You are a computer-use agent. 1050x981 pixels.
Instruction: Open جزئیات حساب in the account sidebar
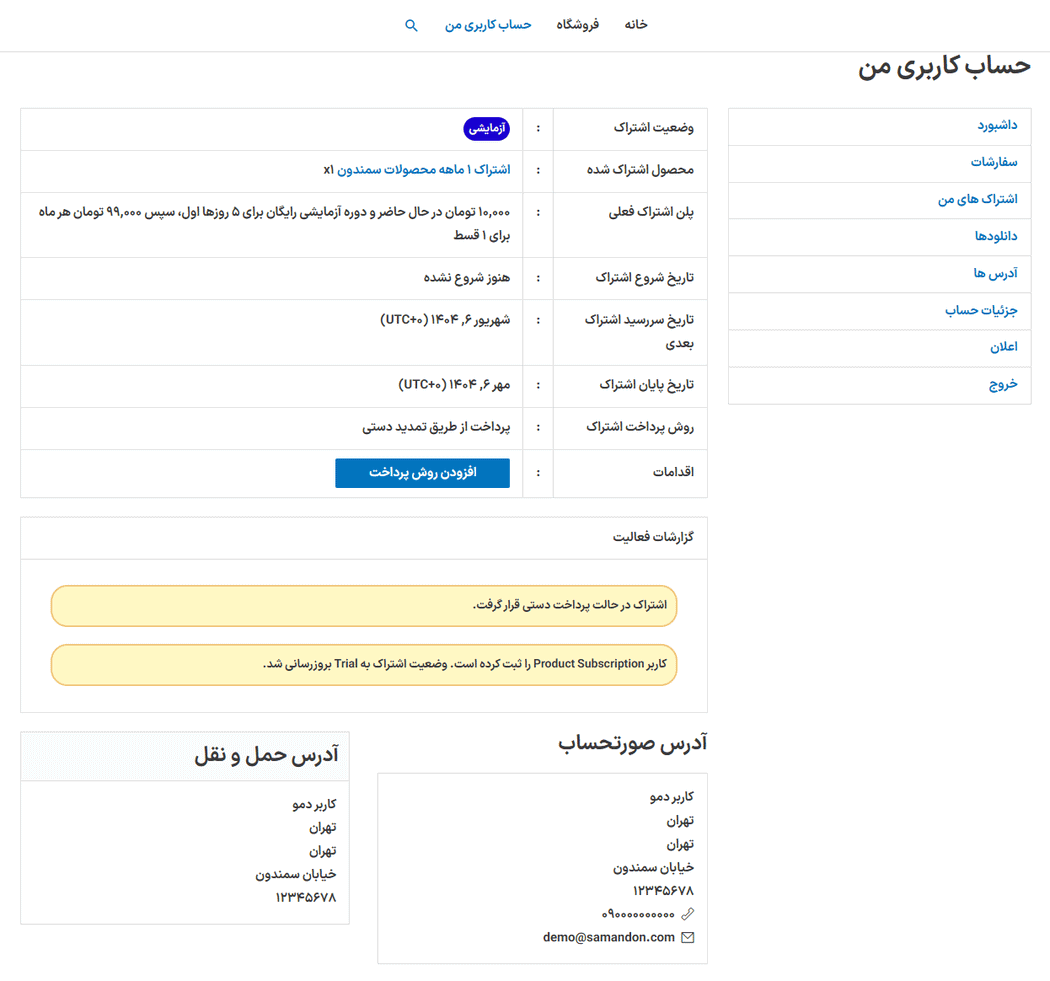point(981,310)
